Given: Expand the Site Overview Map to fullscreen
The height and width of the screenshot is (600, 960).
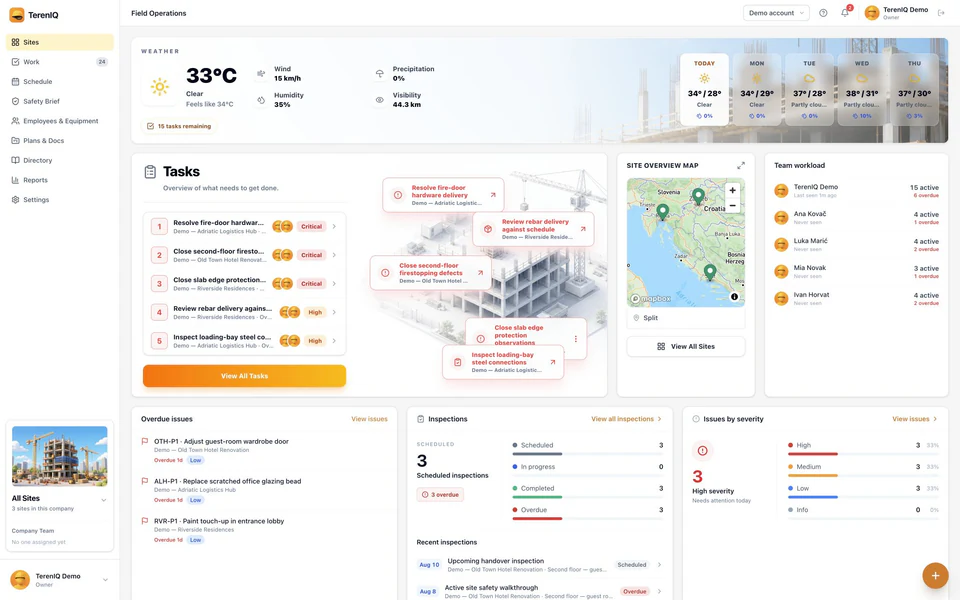Looking at the screenshot, I should (x=741, y=165).
